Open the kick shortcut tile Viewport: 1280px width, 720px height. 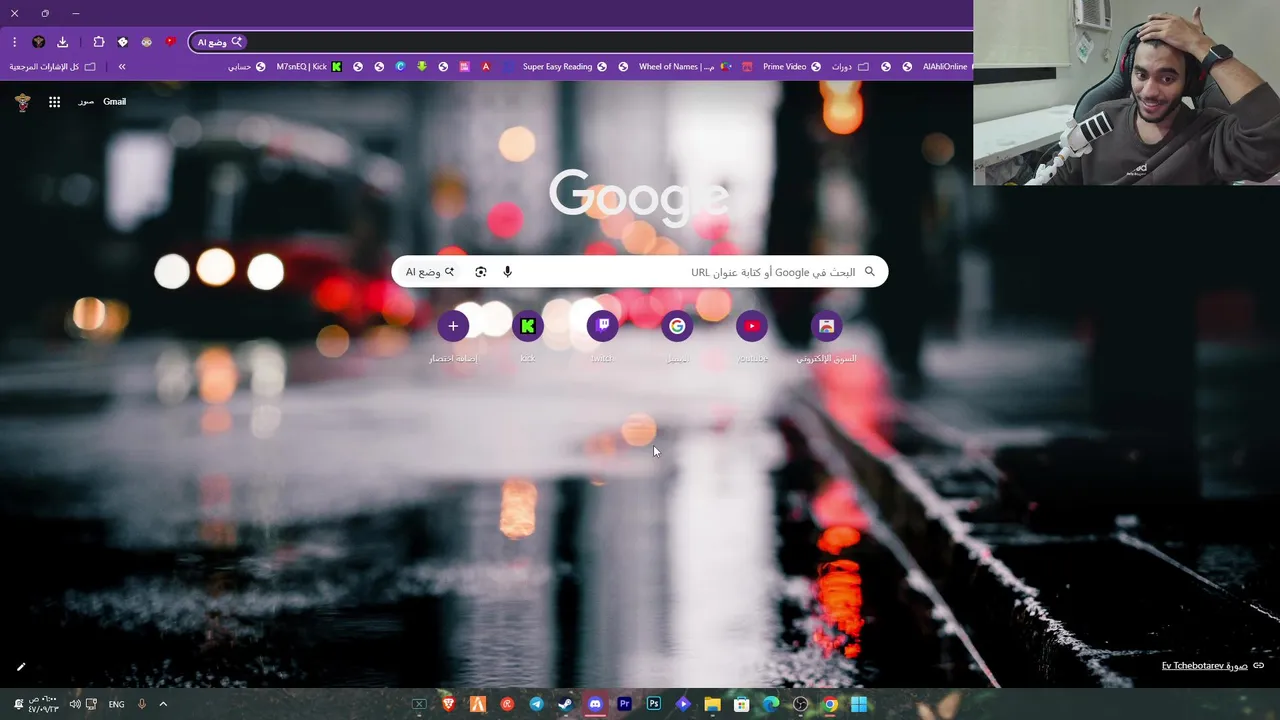pyautogui.click(x=528, y=326)
